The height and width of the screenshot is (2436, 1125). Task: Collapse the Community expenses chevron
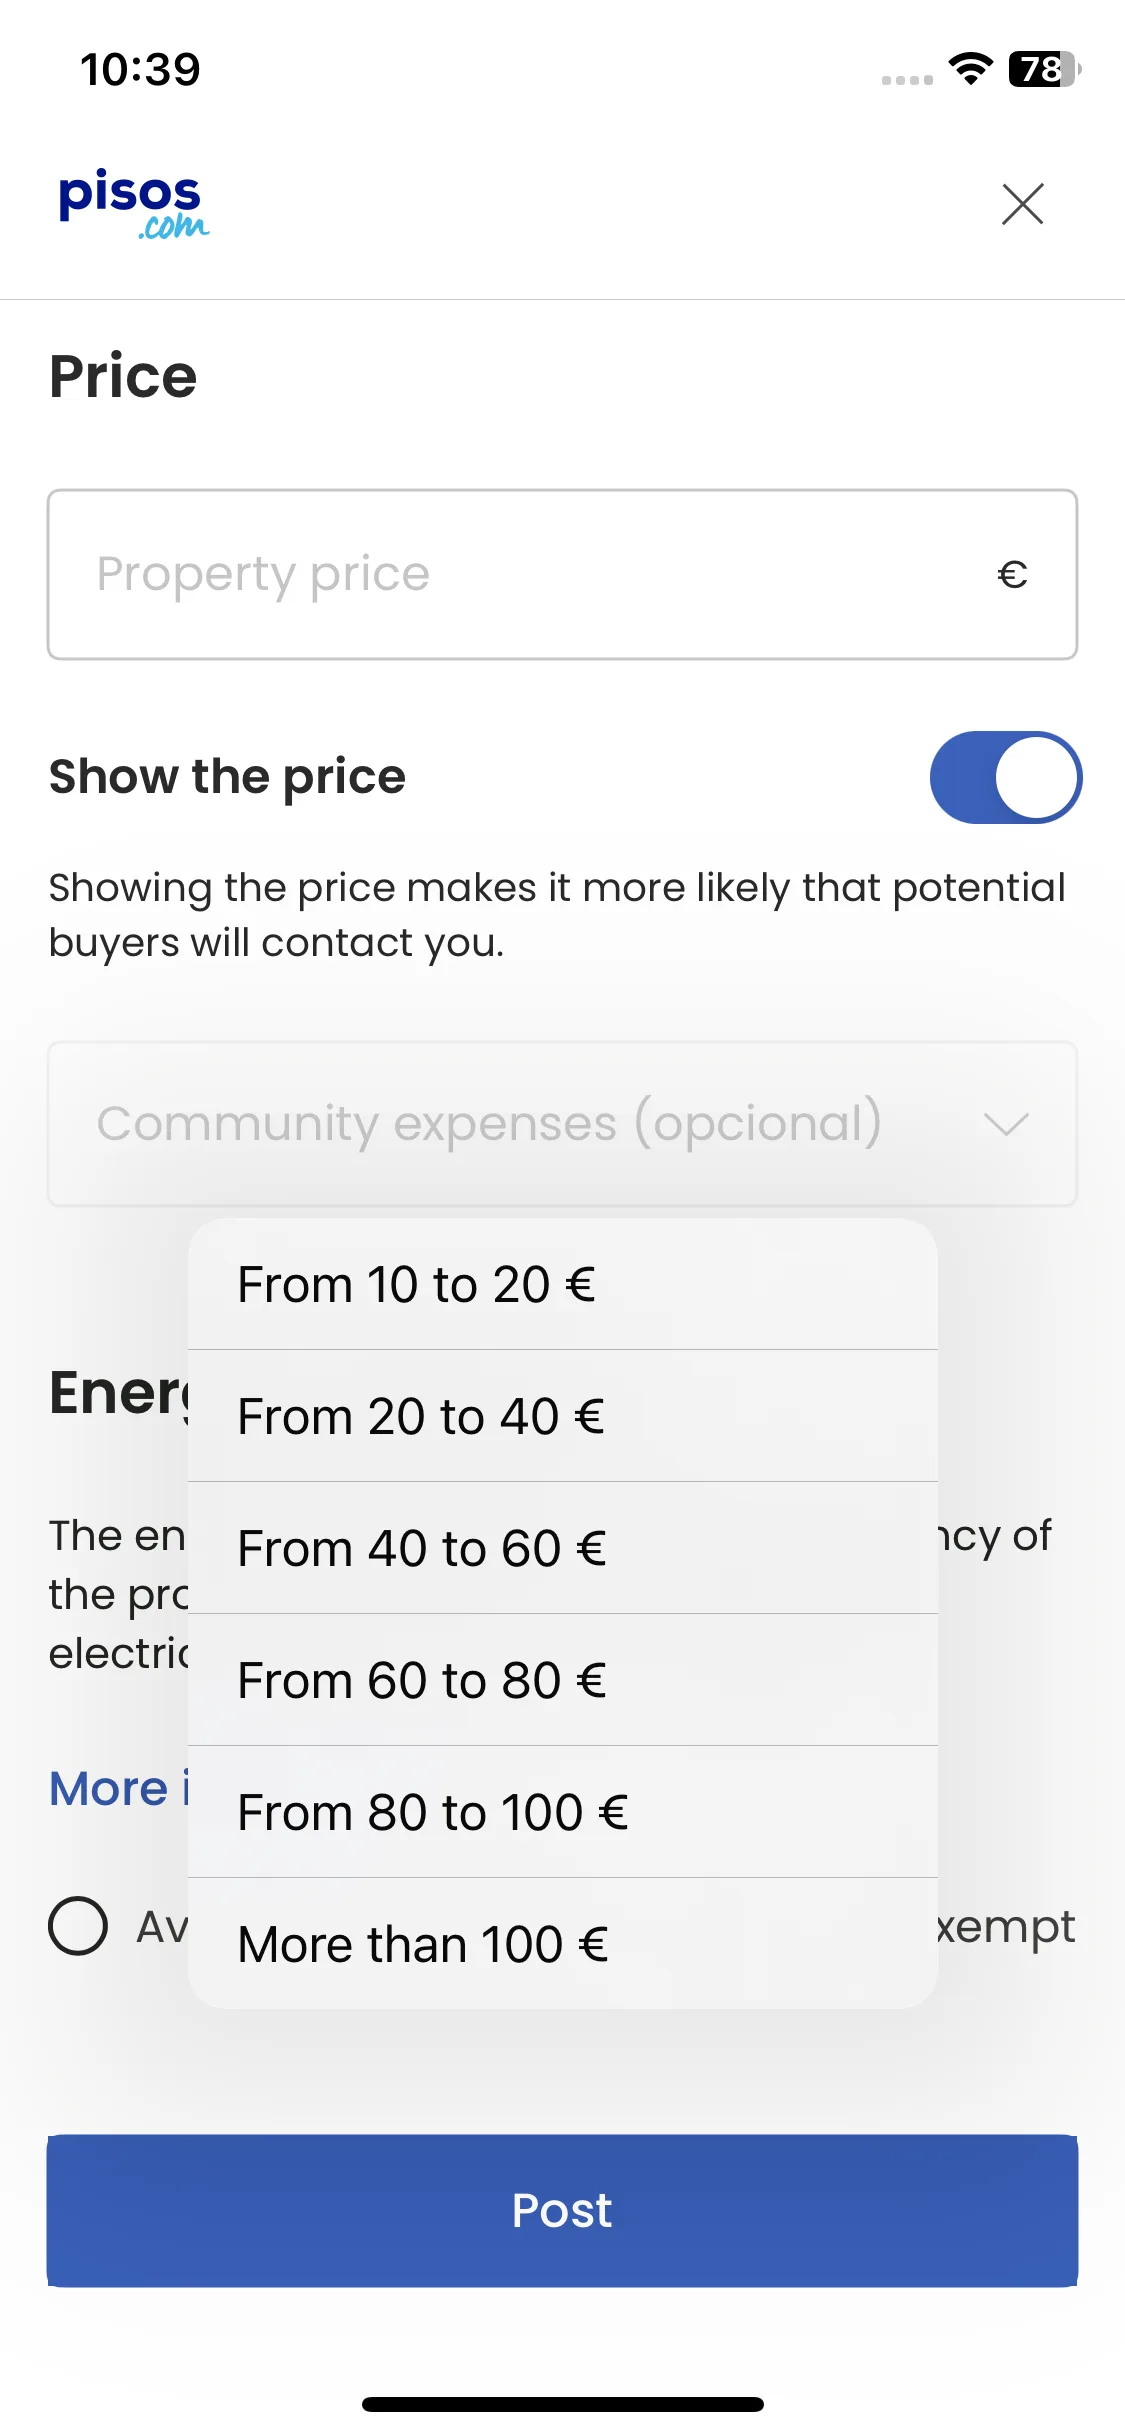(1006, 1124)
